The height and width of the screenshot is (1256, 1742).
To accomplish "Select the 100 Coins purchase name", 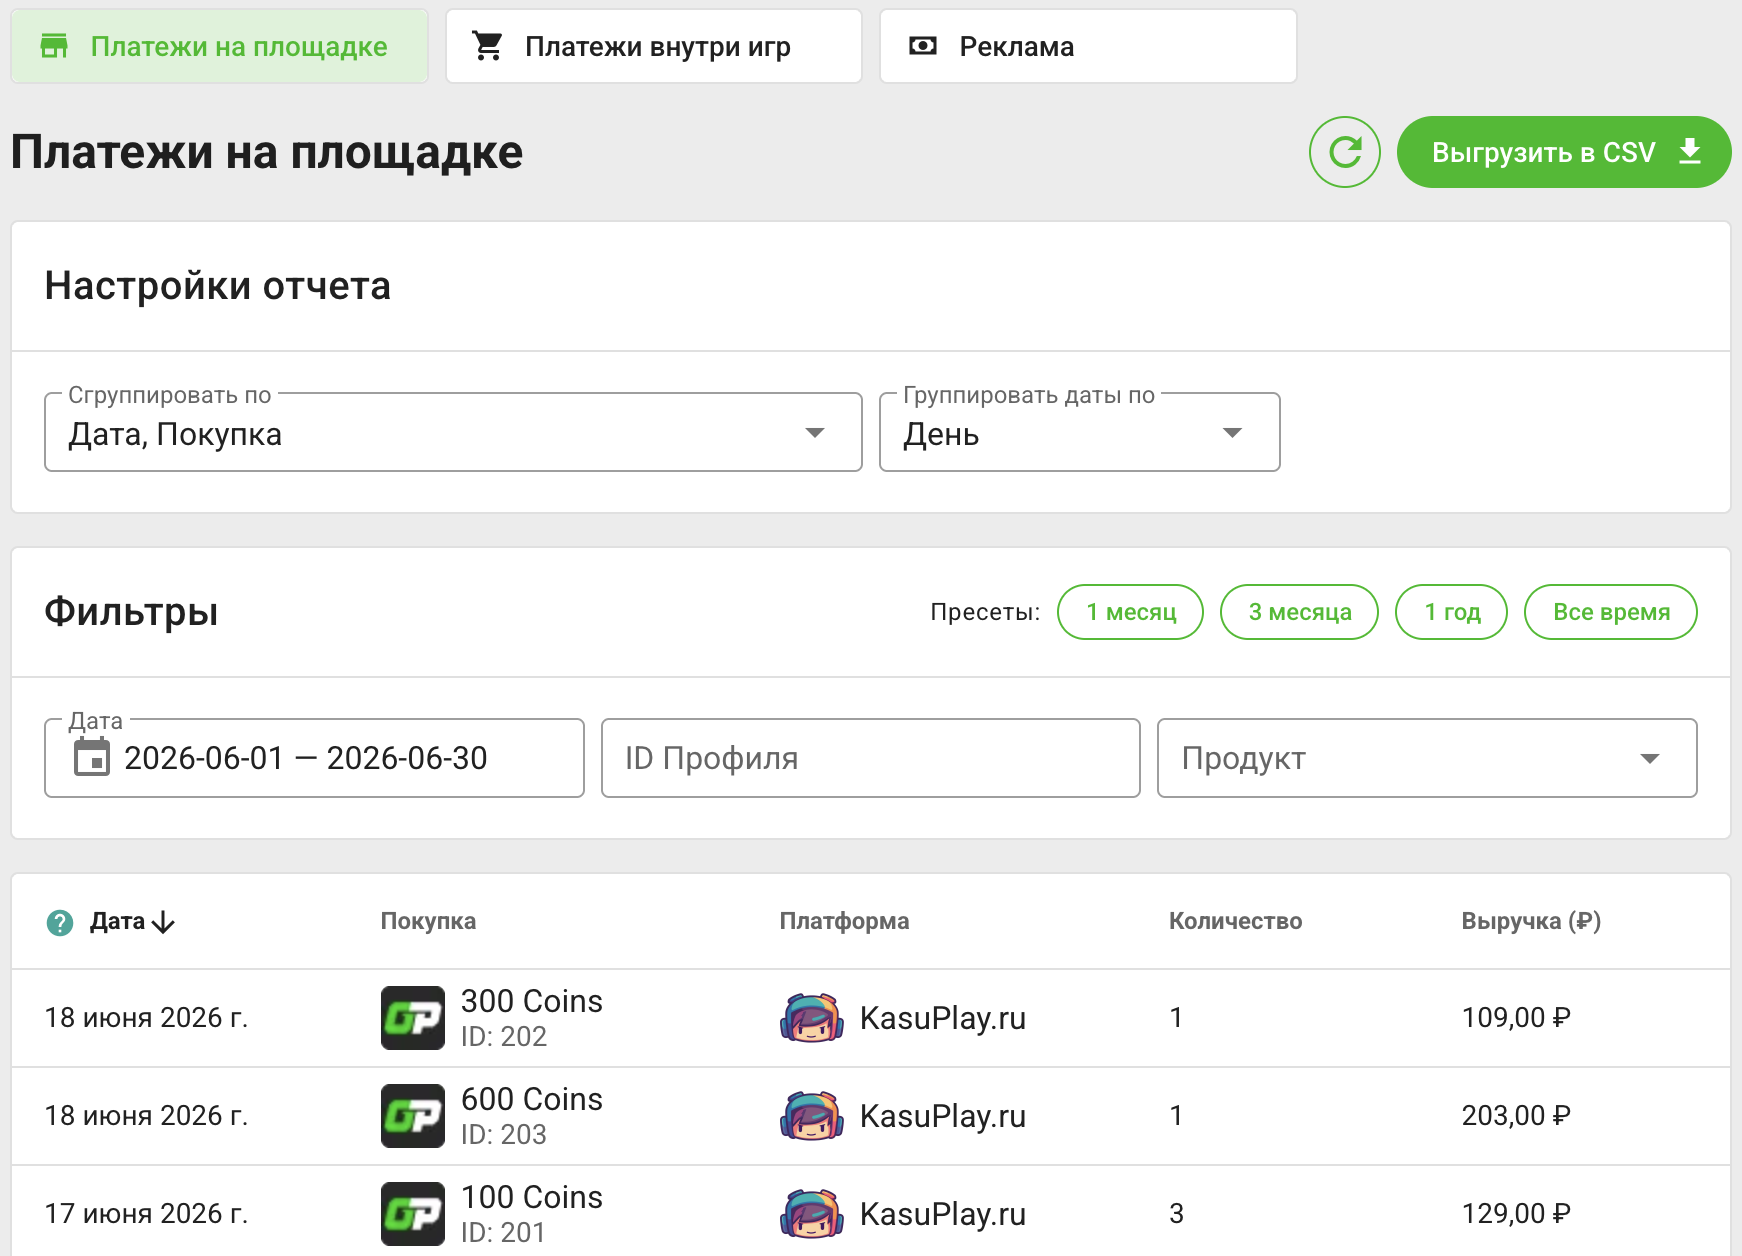I will pyautogui.click(x=532, y=1197).
